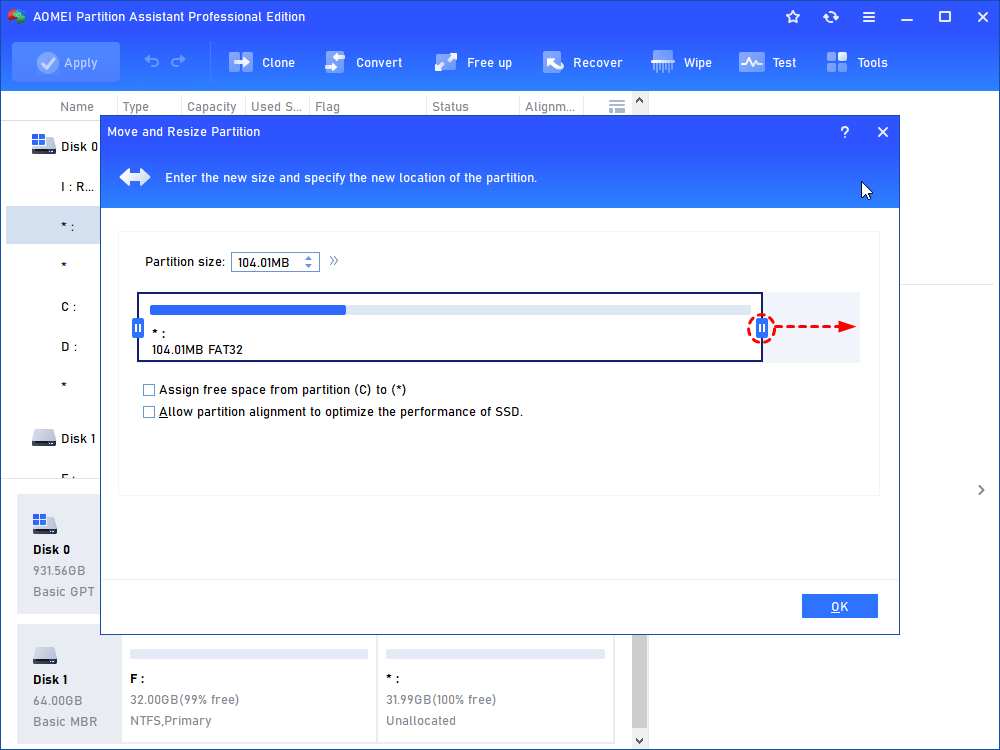Enable Assign free space from partition (C)

pyautogui.click(x=149, y=390)
